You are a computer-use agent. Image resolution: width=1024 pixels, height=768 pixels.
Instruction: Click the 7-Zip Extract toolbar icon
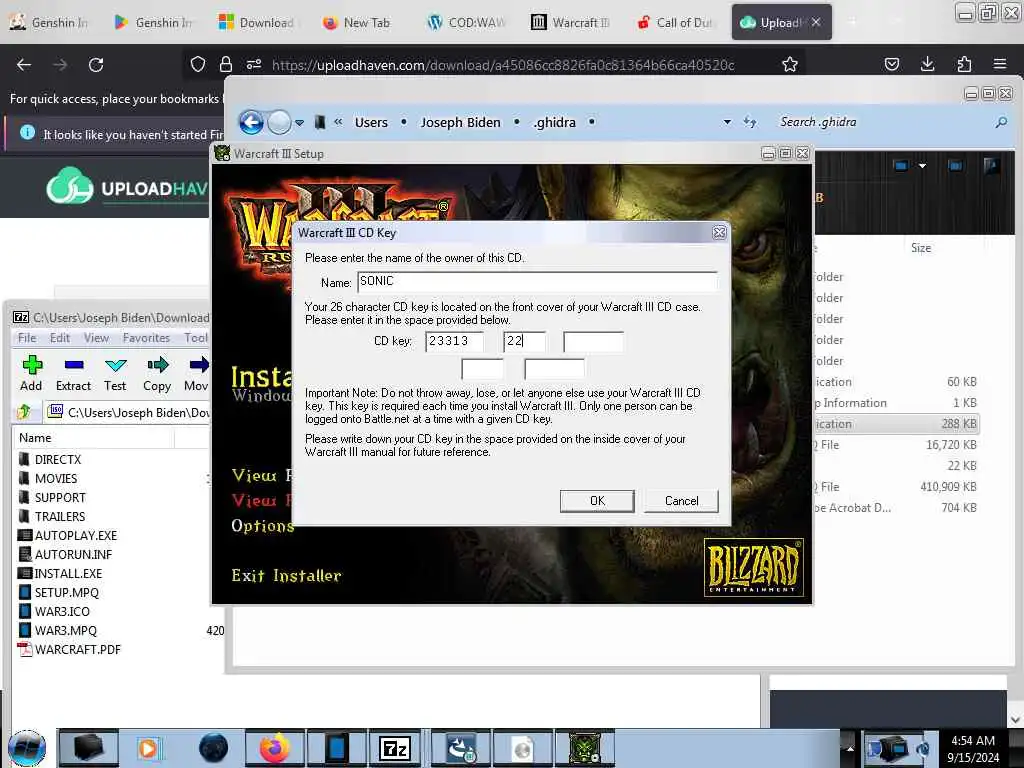coord(73,374)
